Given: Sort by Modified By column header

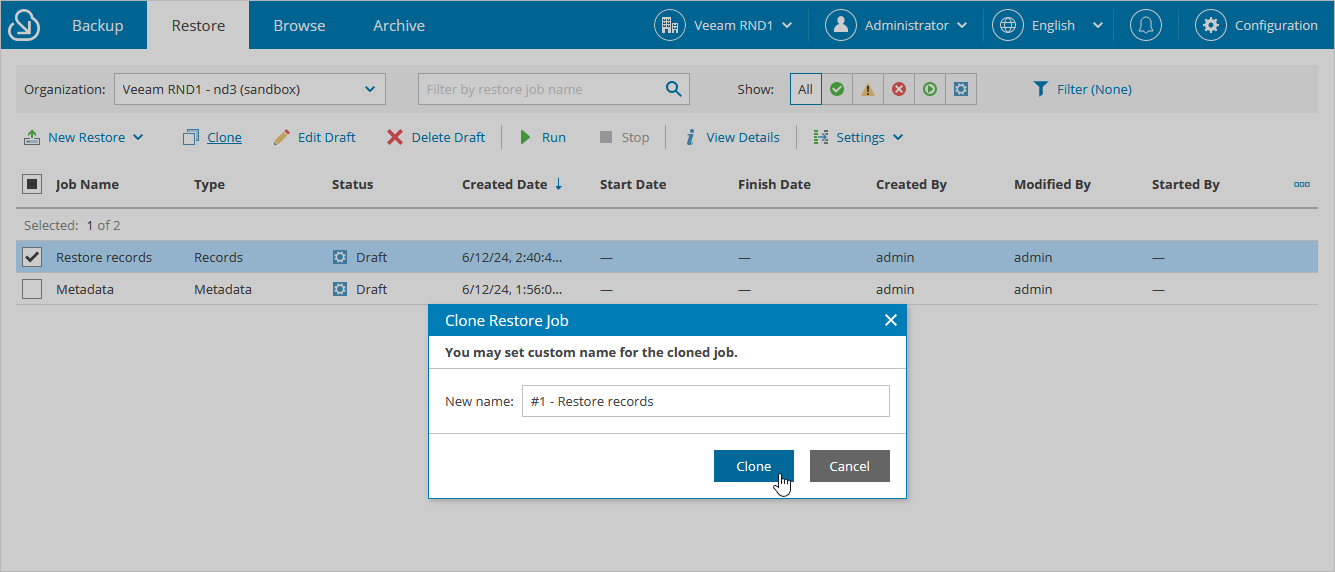Looking at the screenshot, I should coord(1052,184).
